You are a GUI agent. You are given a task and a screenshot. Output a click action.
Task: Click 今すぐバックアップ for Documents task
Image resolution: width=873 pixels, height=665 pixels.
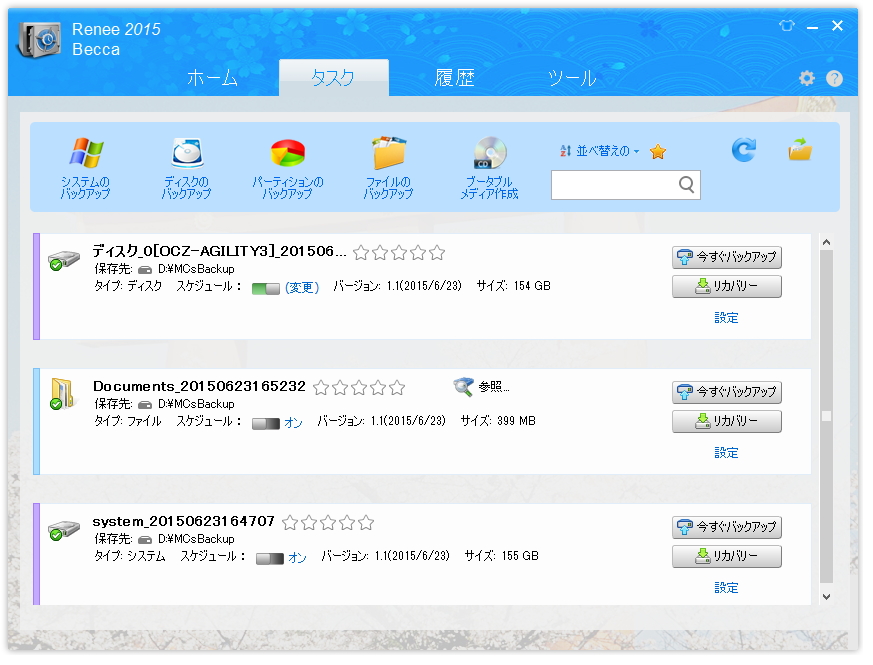[x=727, y=392]
